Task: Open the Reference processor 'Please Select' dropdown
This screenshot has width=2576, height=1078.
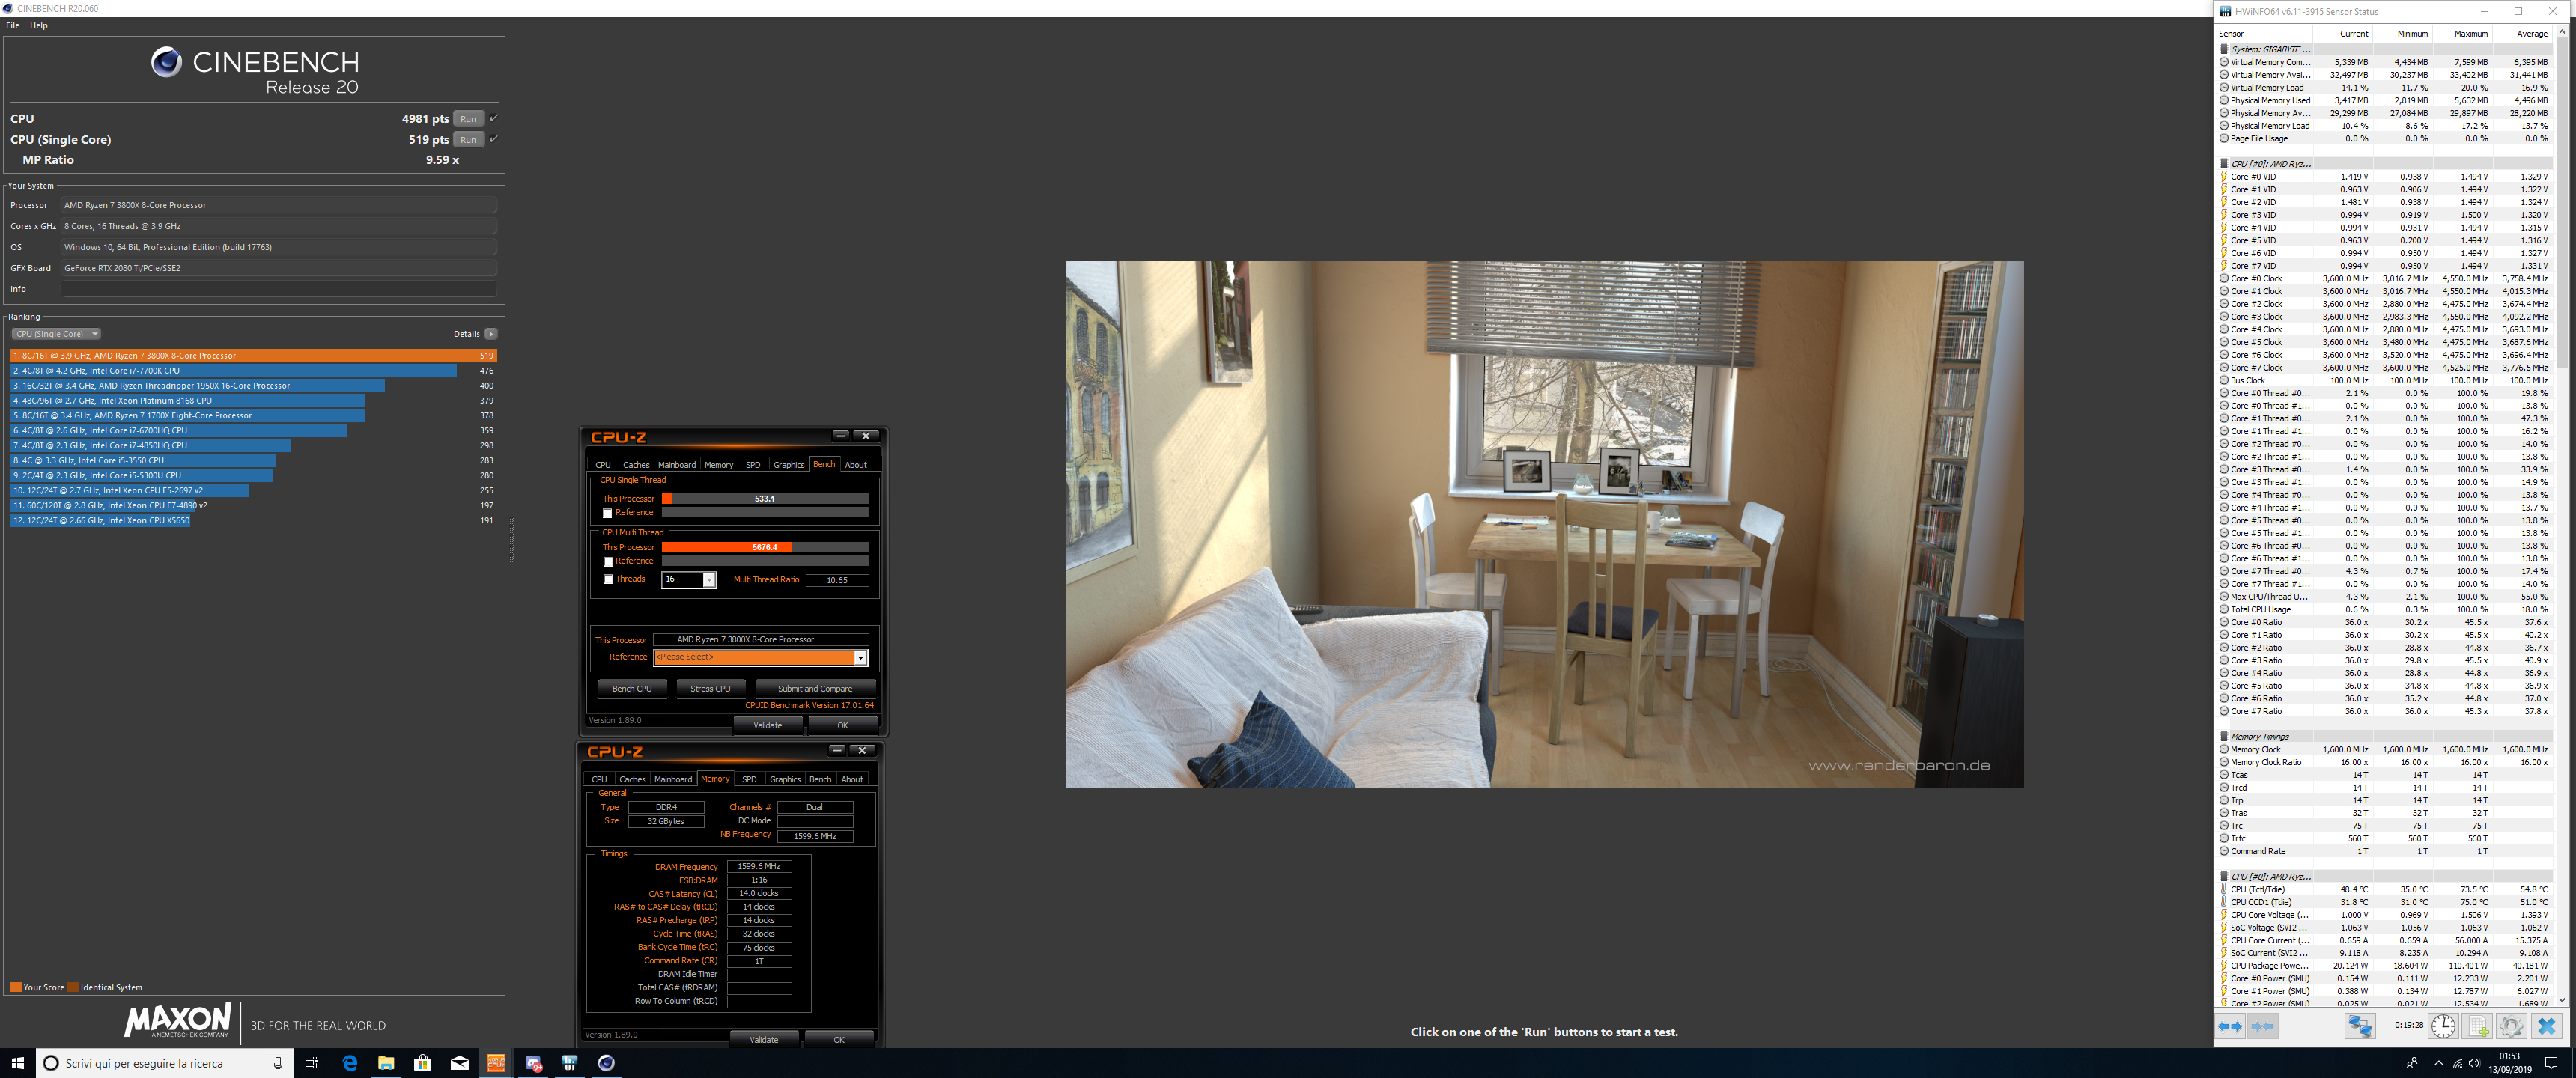Action: [860, 658]
